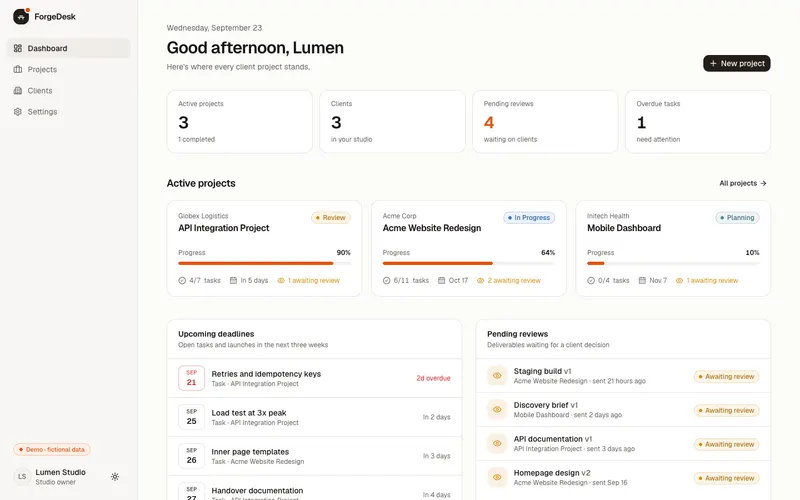Click the eye icon beside 2 awaiting review
Screen dimensions: 800x500
tap(480, 280)
